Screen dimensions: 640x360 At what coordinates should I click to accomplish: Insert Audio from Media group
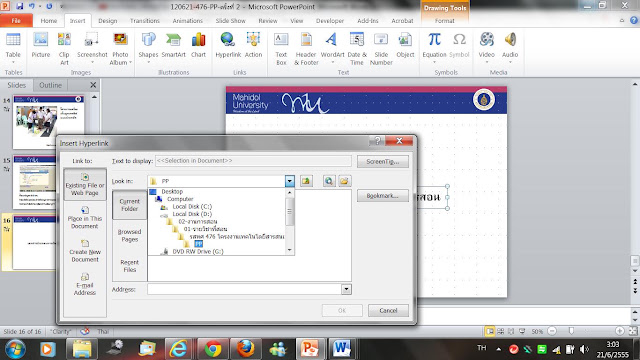(510, 48)
